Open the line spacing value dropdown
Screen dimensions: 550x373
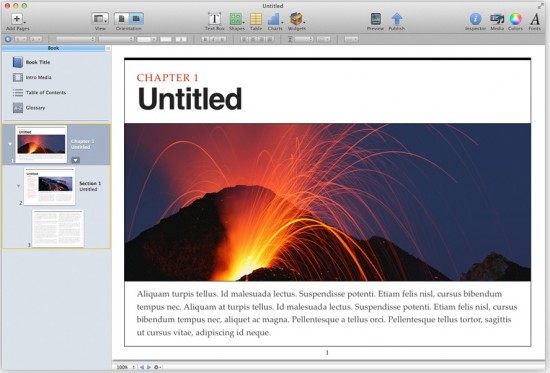[304, 39]
